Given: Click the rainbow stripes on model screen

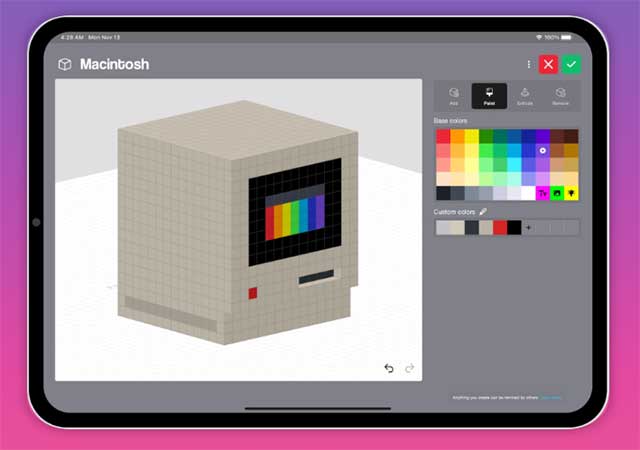Looking at the screenshot, I should pos(295,217).
